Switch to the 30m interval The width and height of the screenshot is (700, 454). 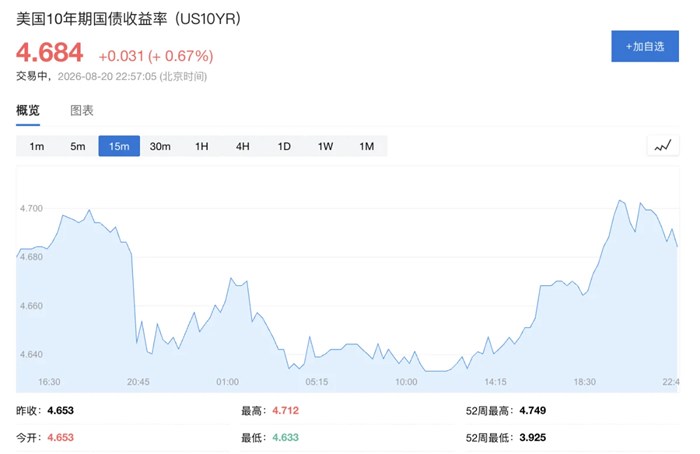160,146
